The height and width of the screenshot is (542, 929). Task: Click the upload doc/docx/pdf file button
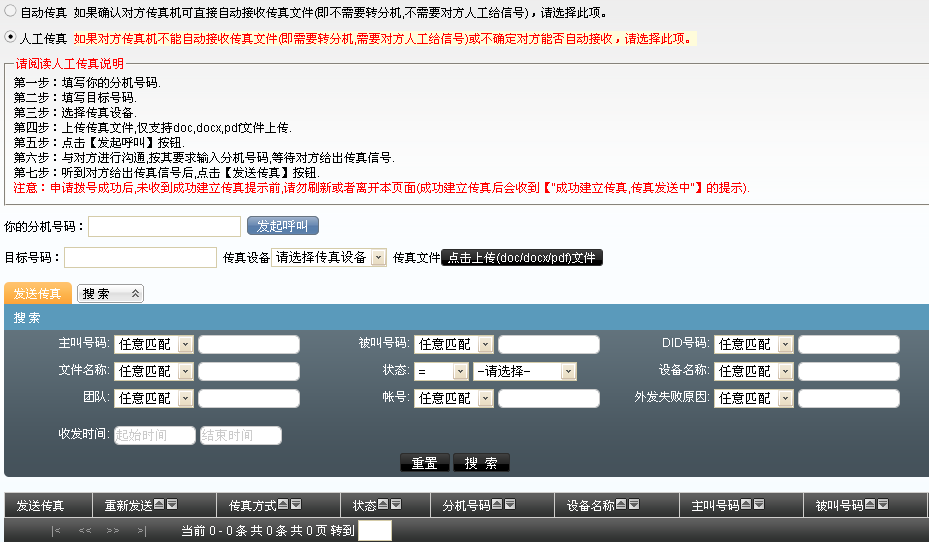pos(522,257)
